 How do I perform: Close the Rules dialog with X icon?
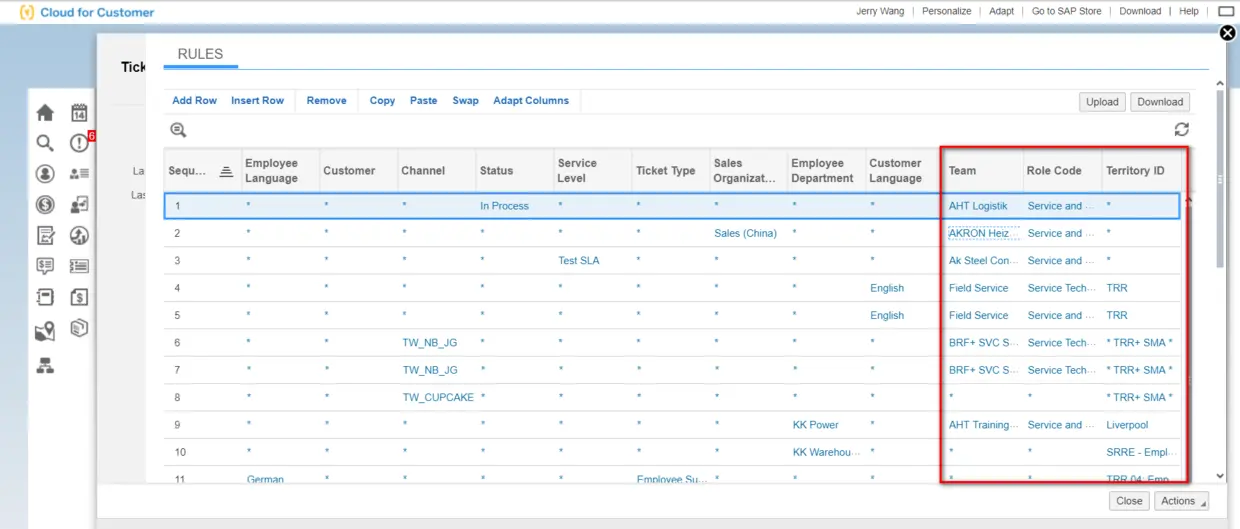point(1228,33)
